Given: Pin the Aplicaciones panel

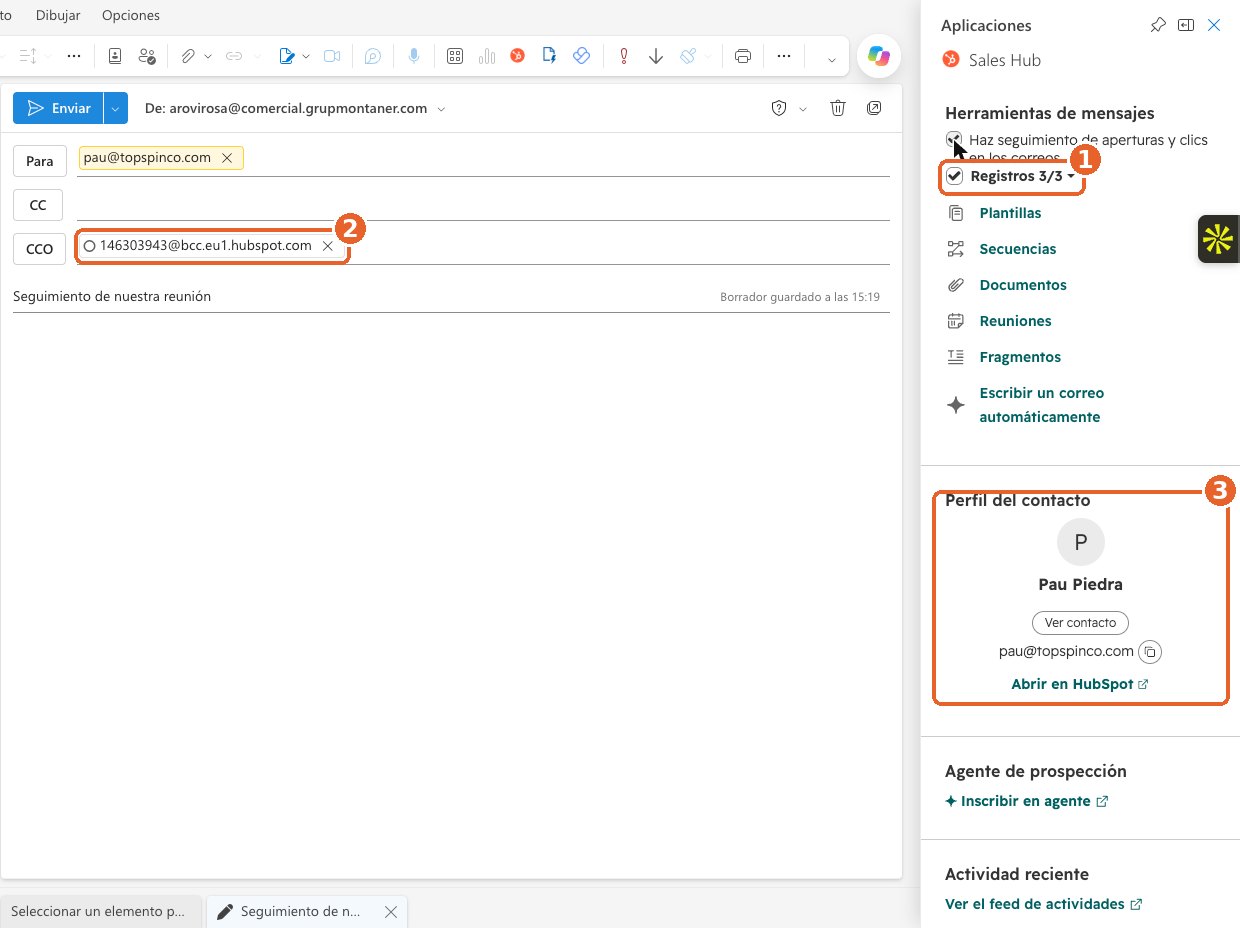Looking at the screenshot, I should [x=1158, y=25].
